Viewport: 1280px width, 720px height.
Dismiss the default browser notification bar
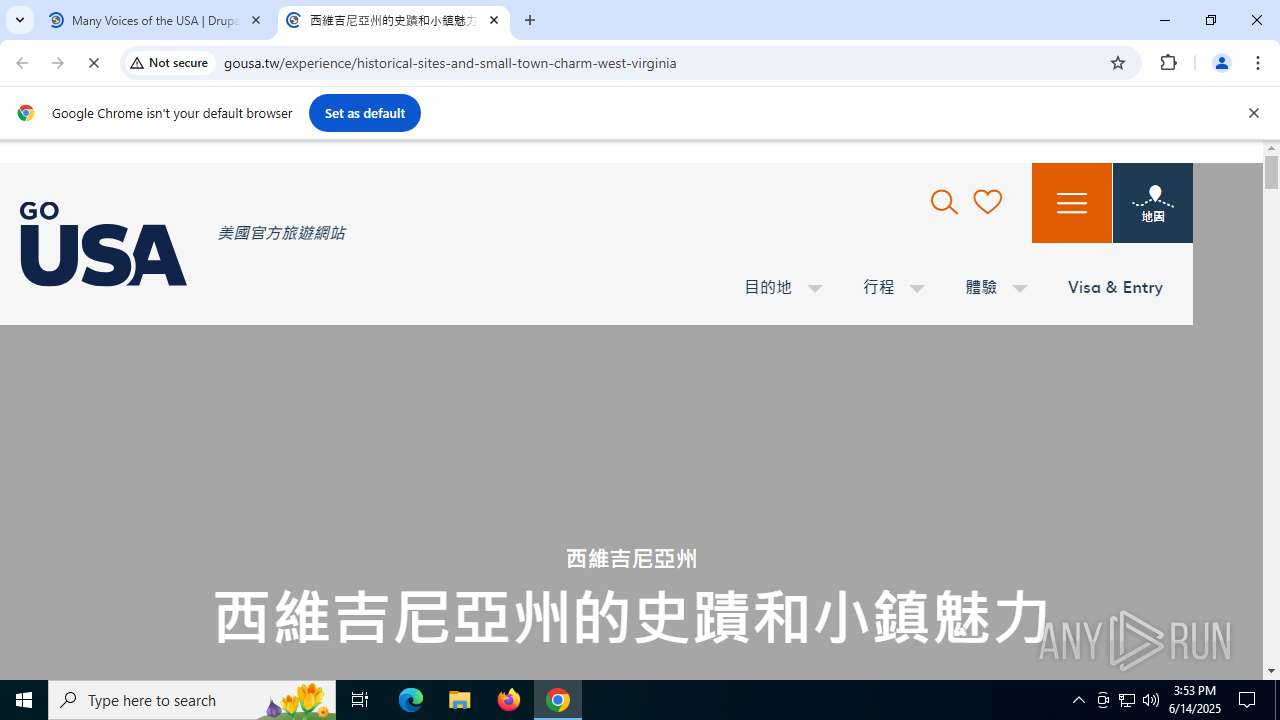1253,113
